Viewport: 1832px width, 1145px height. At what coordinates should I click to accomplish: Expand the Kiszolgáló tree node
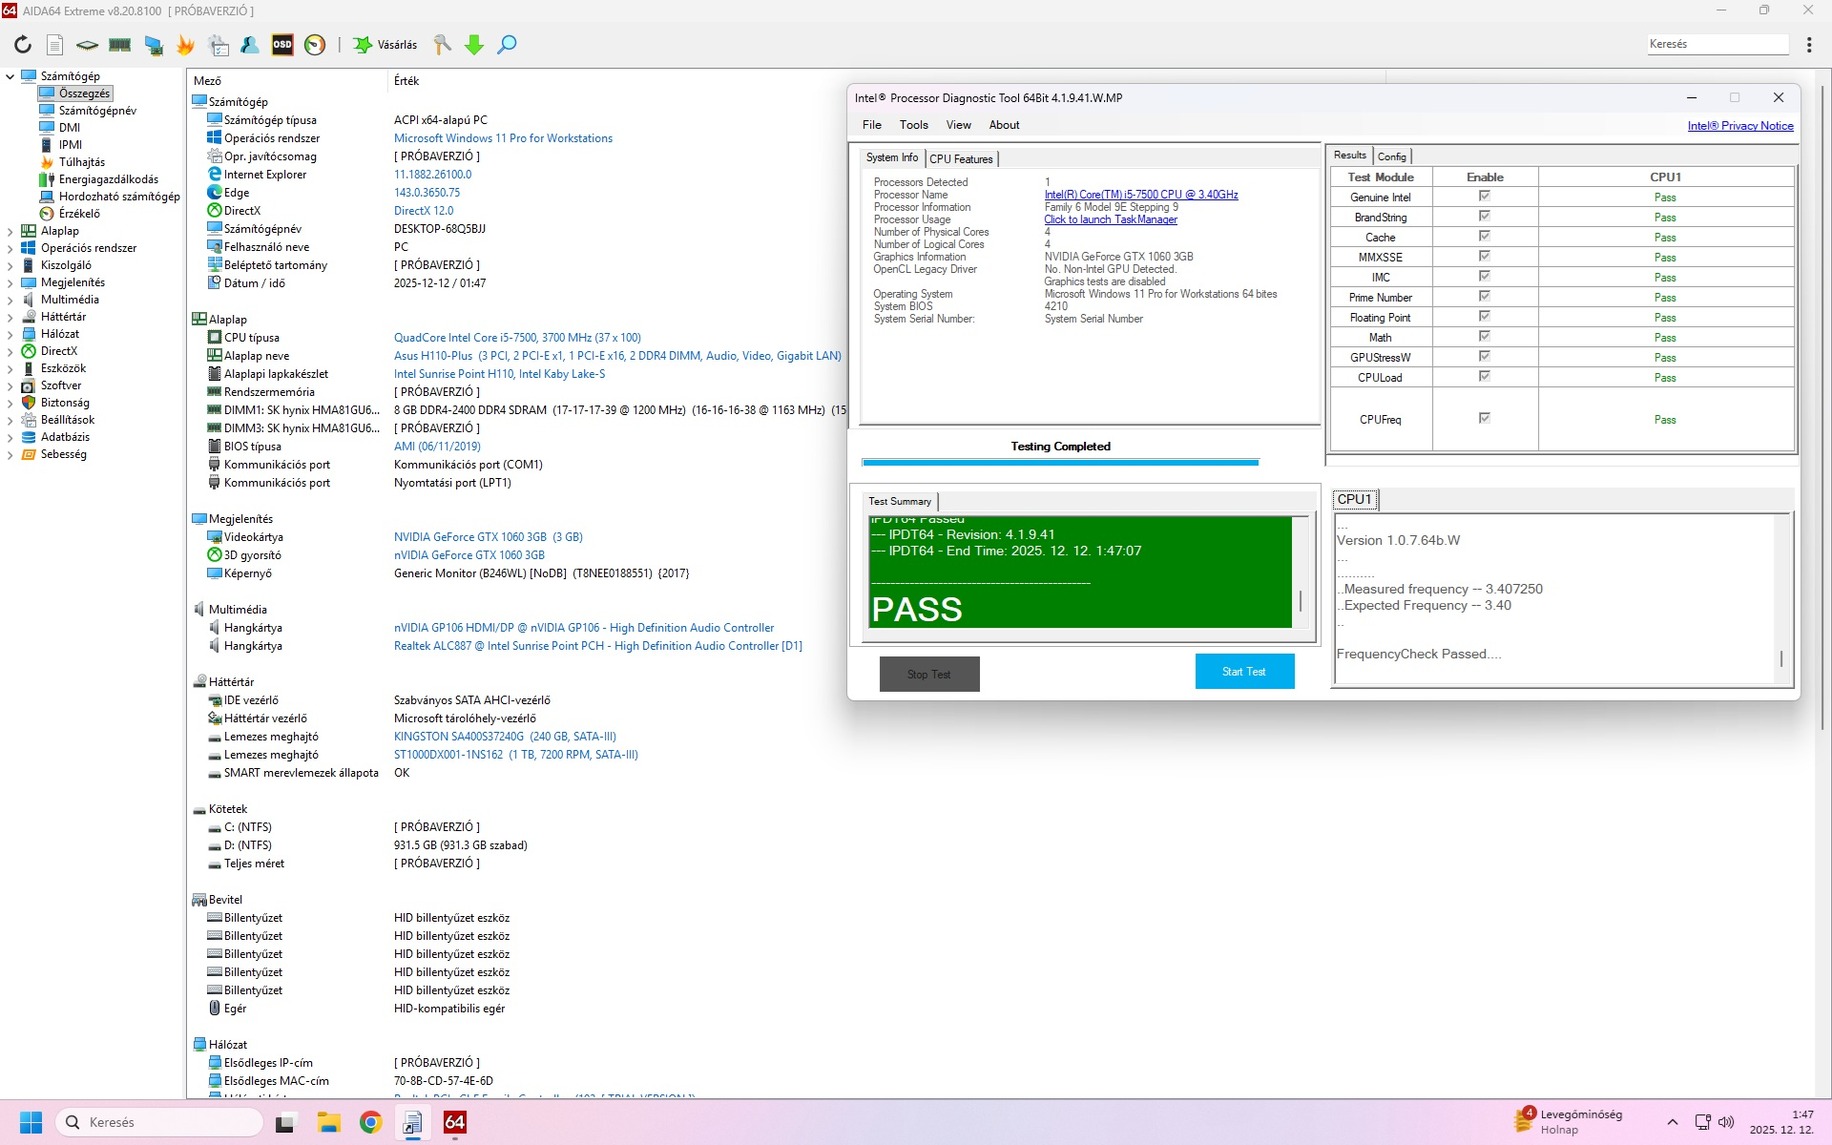tap(10, 265)
